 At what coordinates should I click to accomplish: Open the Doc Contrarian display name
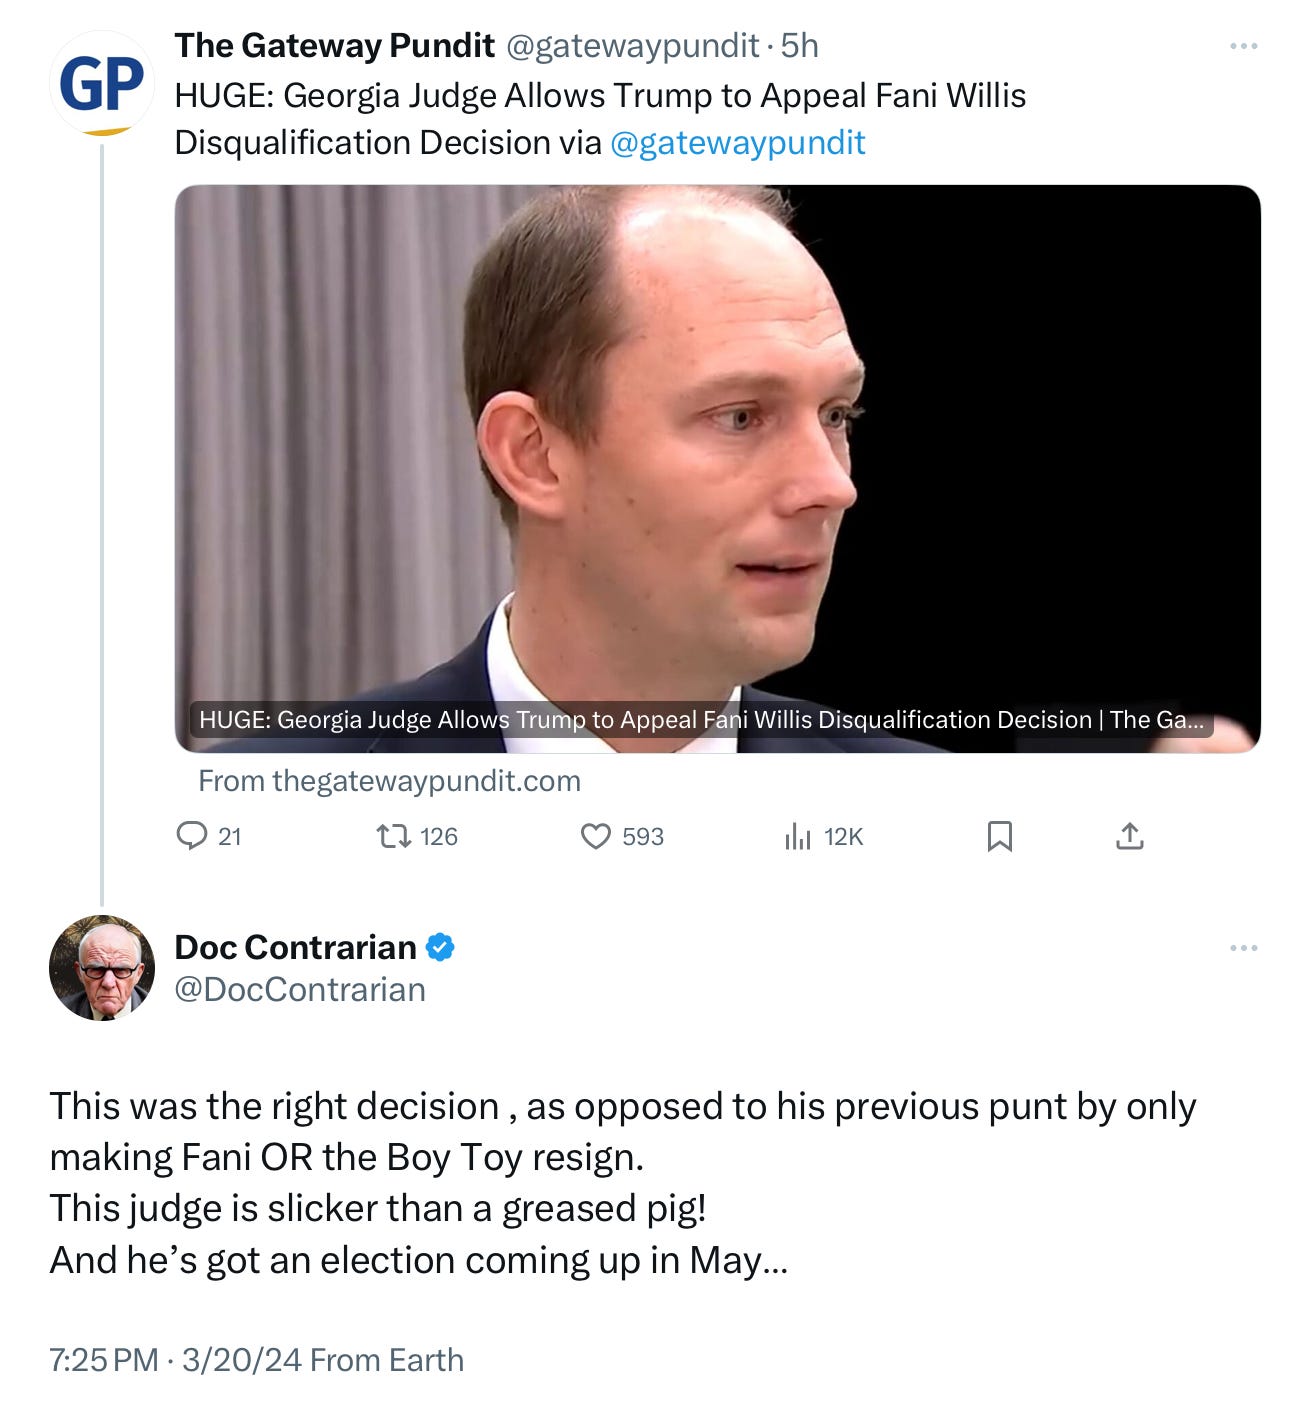(295, 947)
